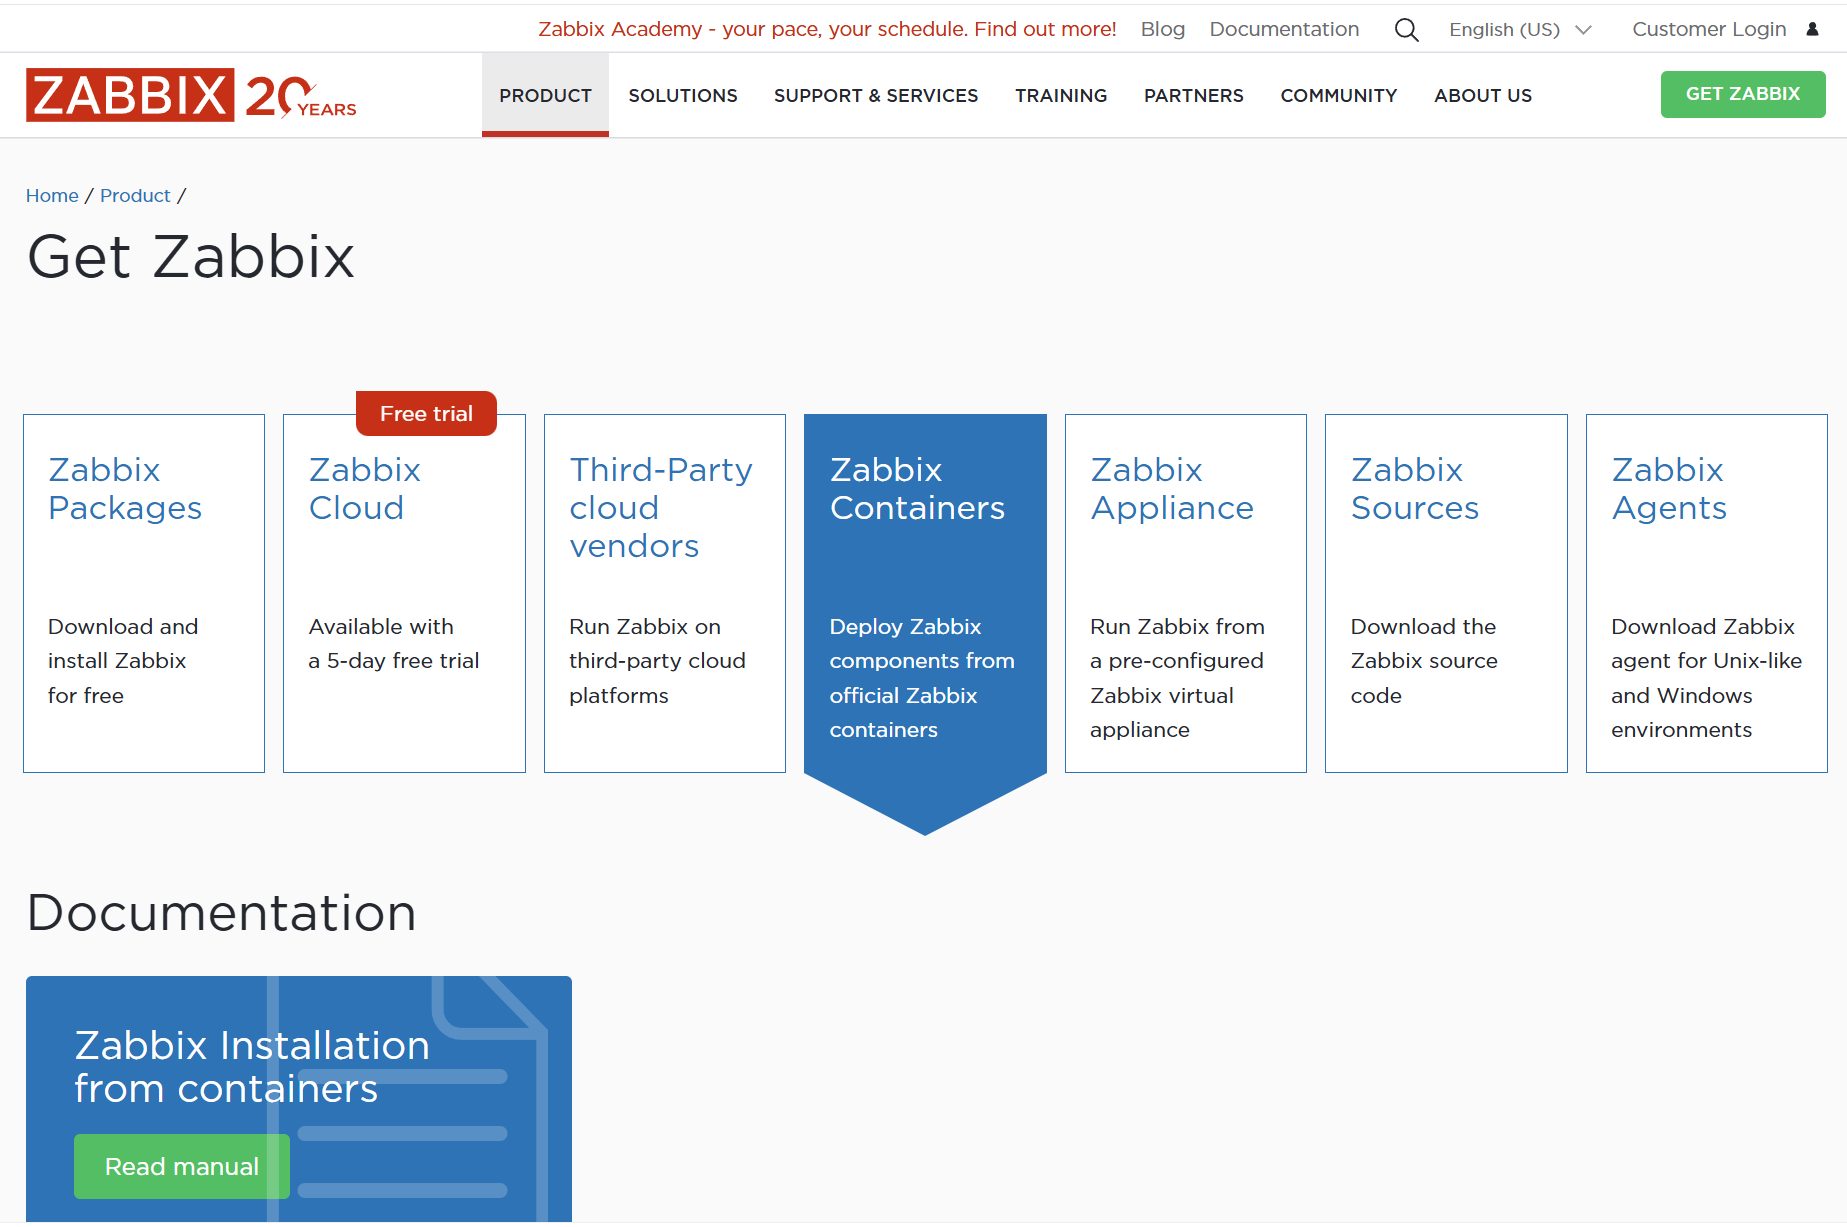The height and width of the screenshot is (1227, 1847).
Task: Click the Read manual button
Action: click(182, 1166)
